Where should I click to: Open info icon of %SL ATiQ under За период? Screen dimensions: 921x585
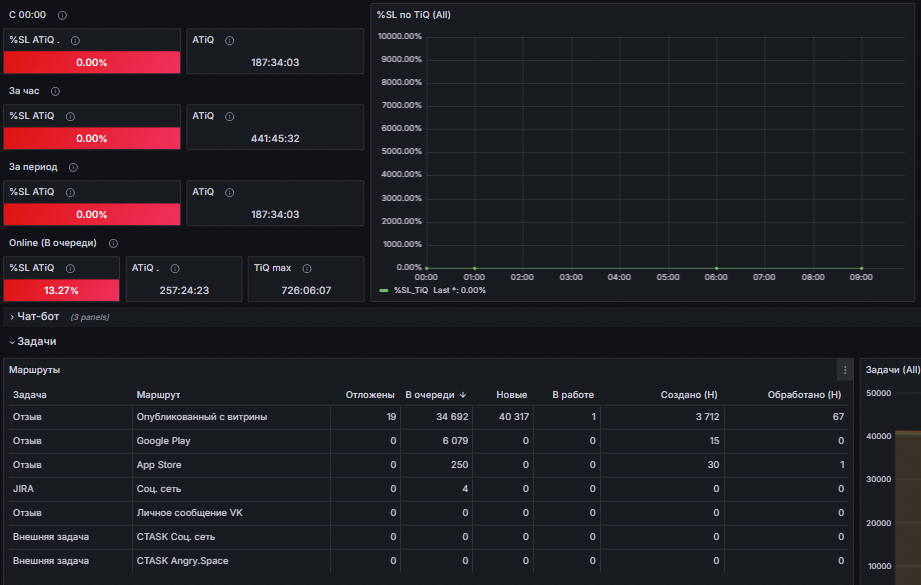coord(70,193)
